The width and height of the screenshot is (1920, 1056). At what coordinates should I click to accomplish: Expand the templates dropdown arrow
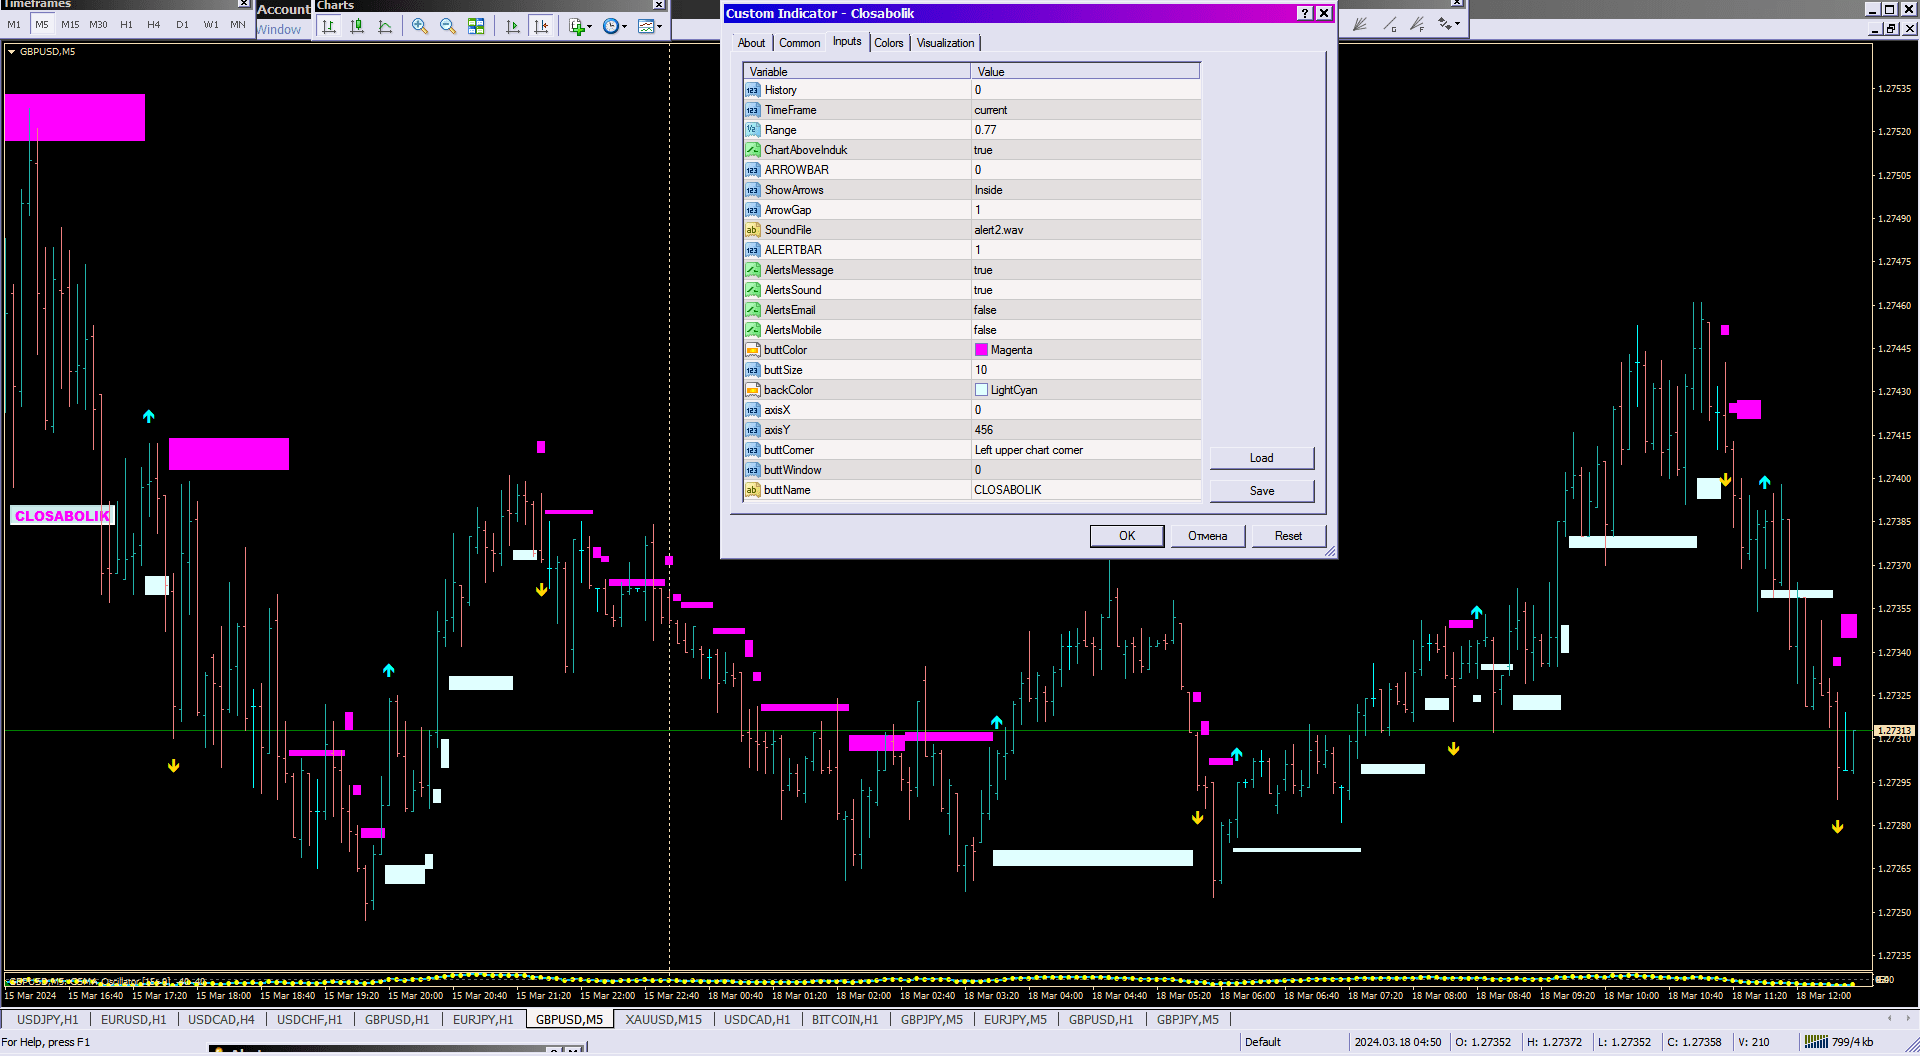[660, 27]
